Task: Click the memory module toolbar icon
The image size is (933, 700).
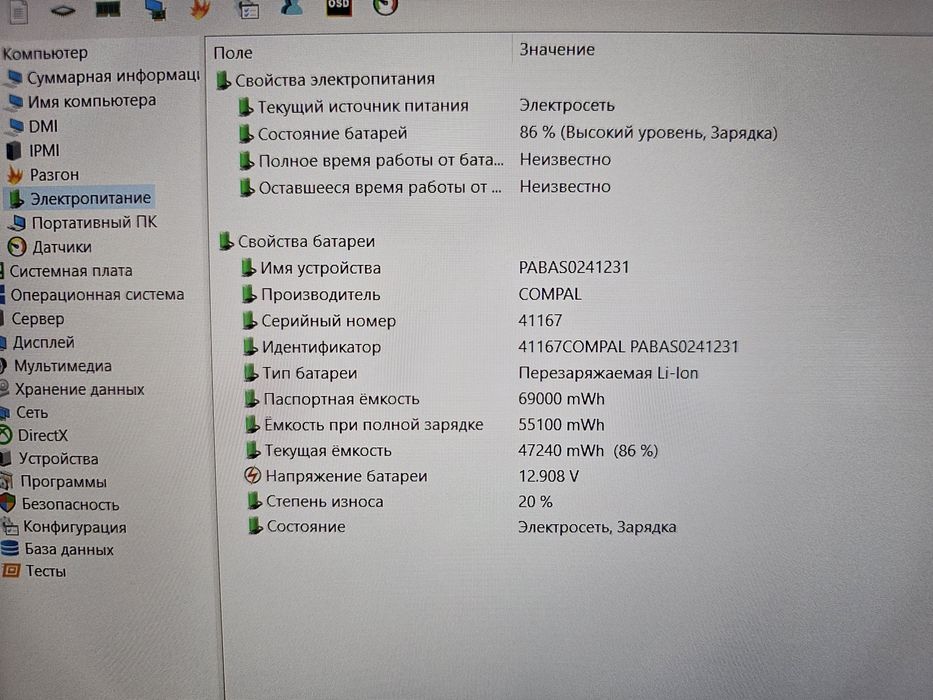Action: click(108, 8)
